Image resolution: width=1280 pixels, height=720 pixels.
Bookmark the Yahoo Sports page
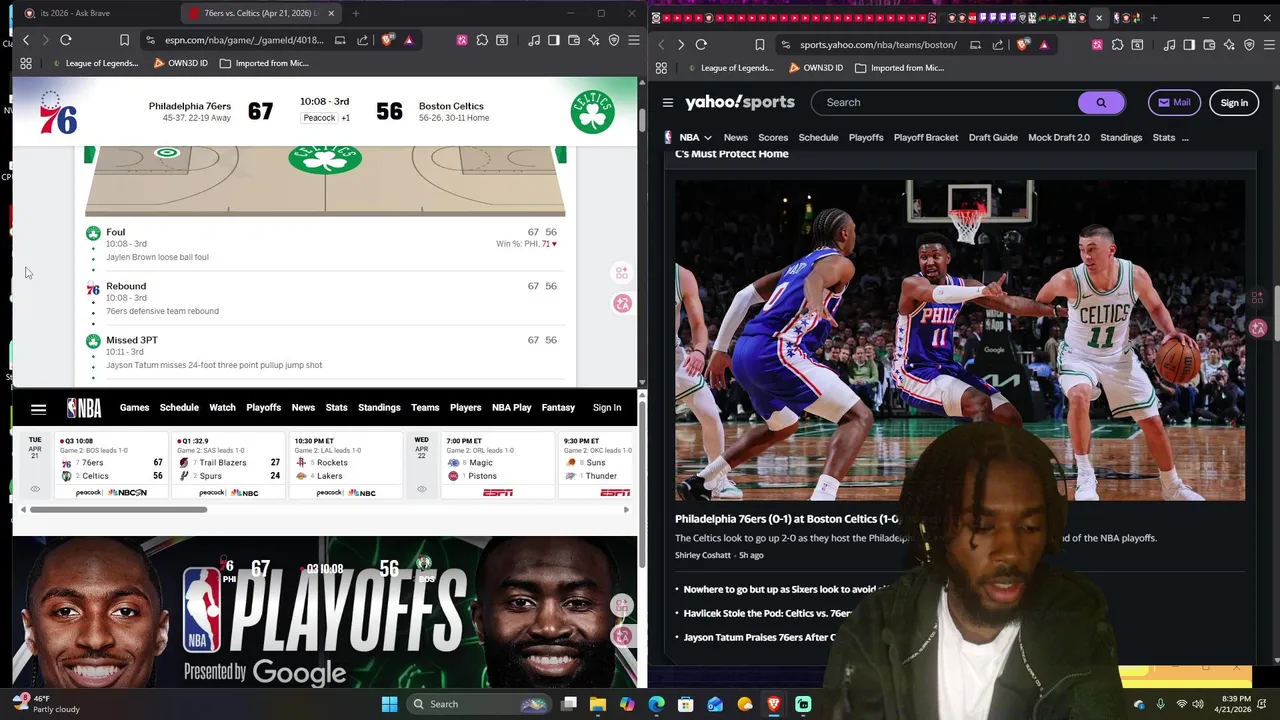pyautogui.click(x=760, y=45)
